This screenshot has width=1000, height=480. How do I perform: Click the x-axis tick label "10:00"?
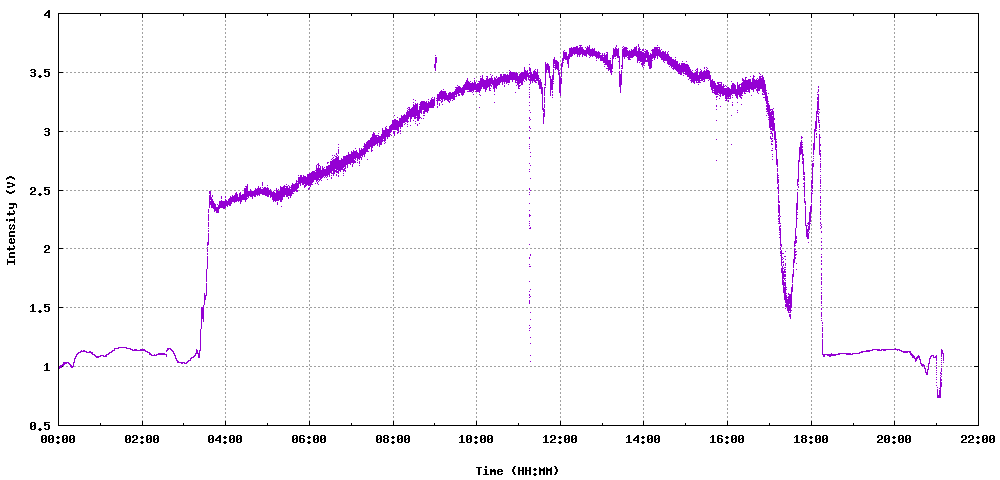pos(476,439)
